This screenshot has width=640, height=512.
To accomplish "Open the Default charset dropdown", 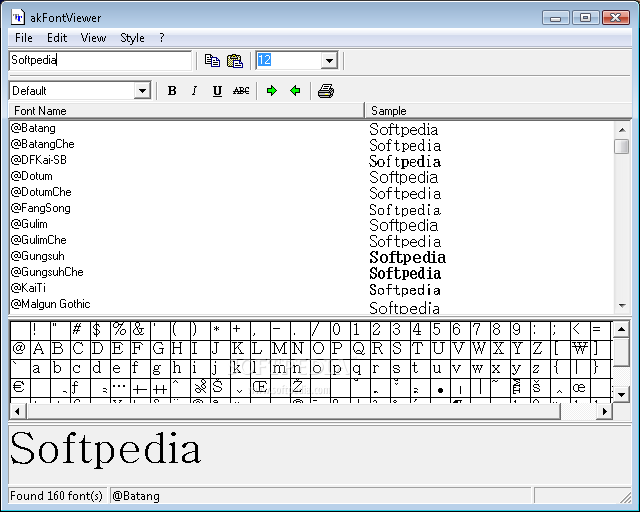I will click(142, 91).
